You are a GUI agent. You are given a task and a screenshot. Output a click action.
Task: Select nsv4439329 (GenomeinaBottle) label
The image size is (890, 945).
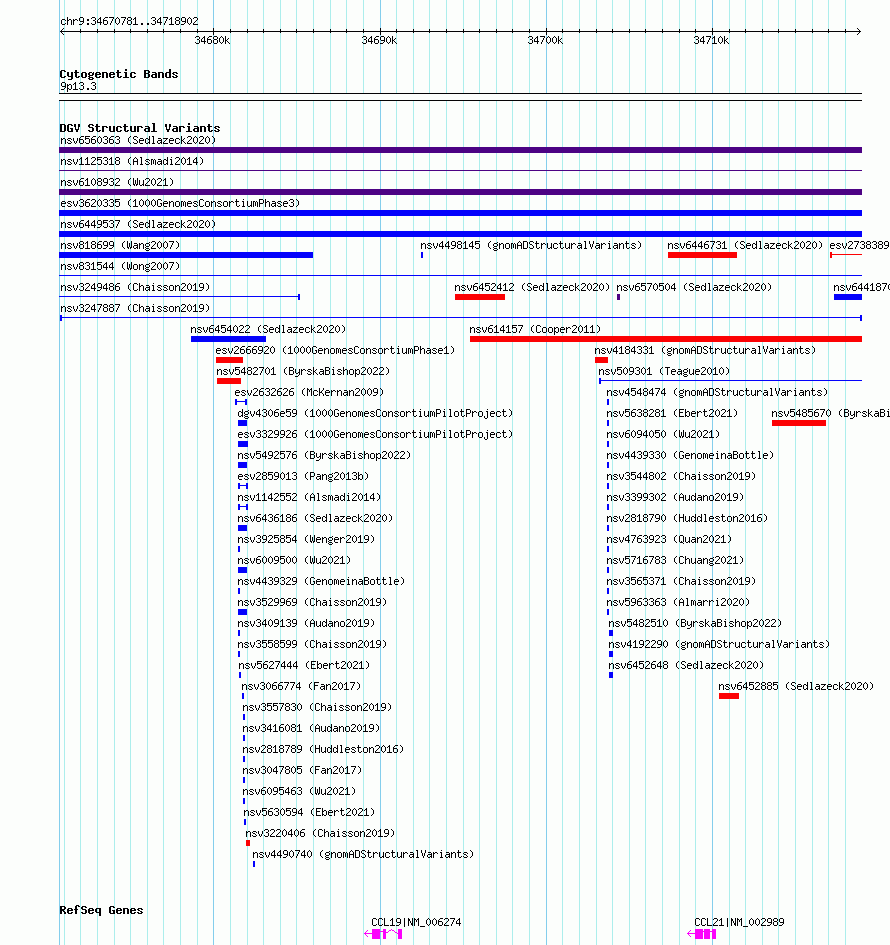321,582
